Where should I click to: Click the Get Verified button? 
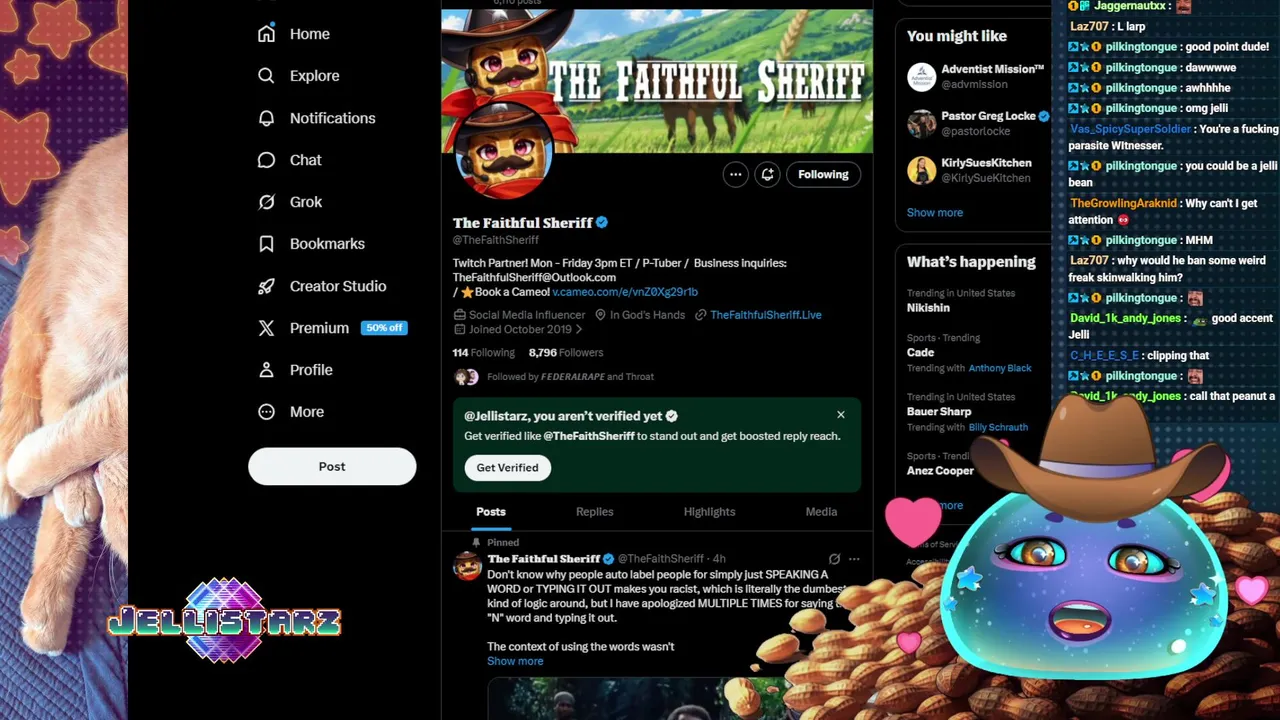point(507,467)
